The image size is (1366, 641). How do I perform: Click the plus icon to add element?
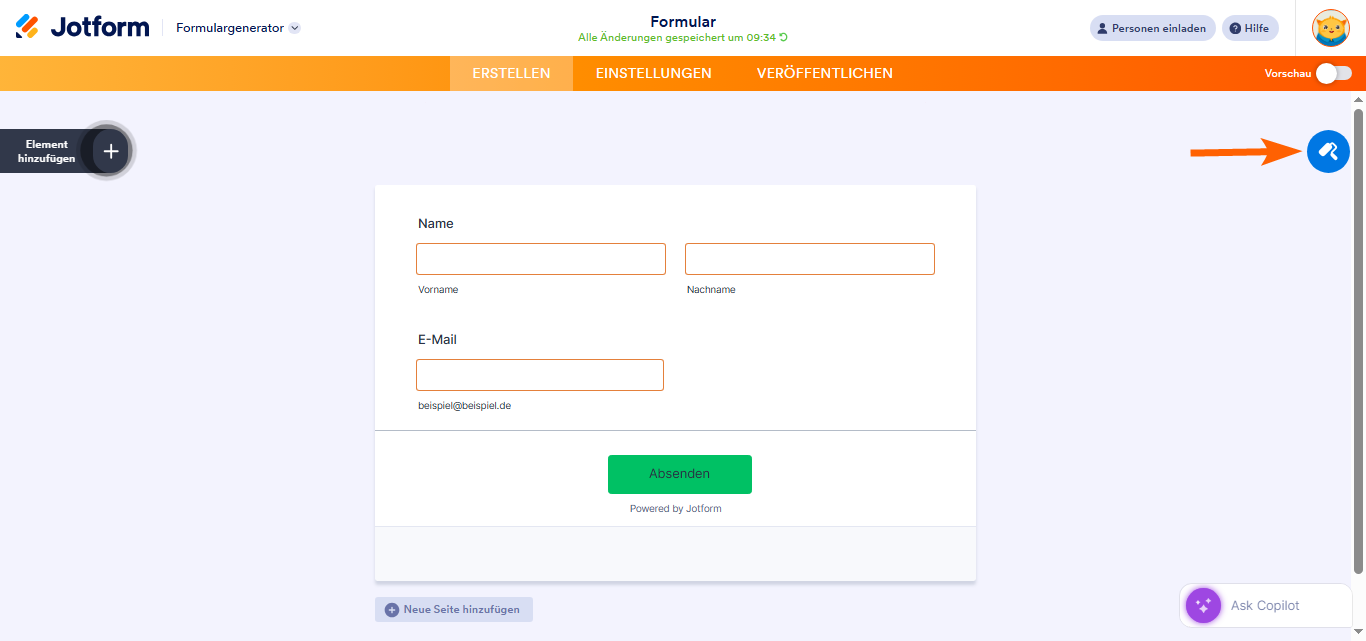(x=111, y=151)
